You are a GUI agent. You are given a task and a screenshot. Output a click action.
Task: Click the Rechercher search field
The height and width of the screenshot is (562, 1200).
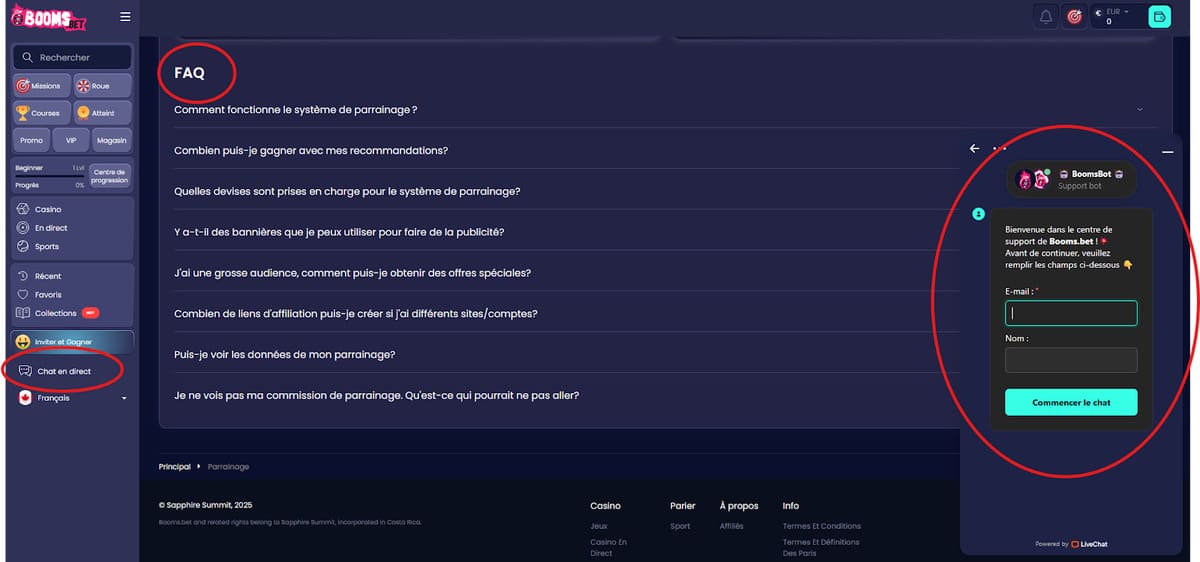pos(73,57)
